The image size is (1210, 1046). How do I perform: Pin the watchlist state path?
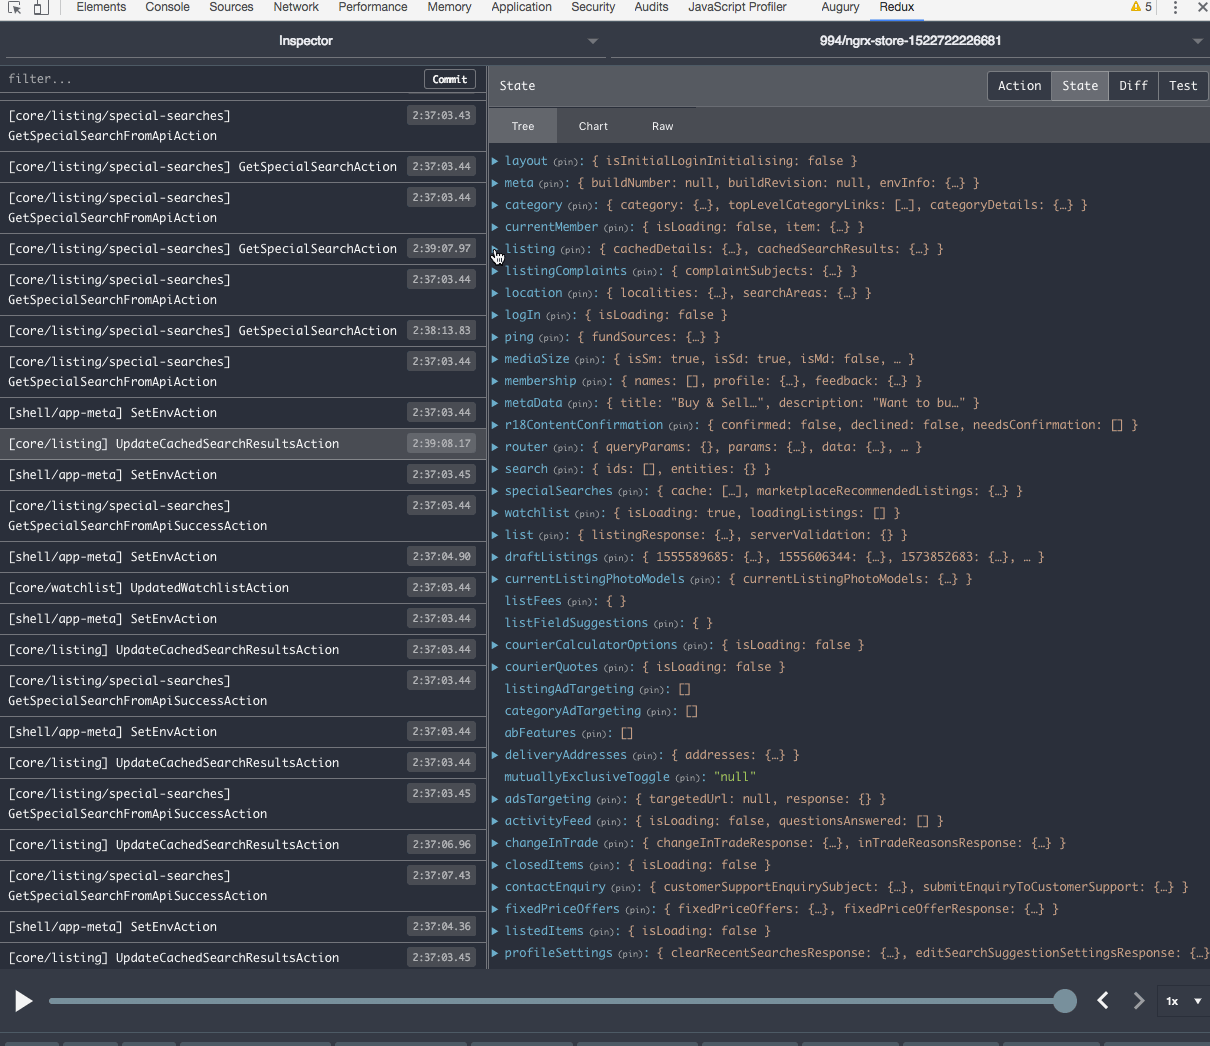[x=588, y=514]
